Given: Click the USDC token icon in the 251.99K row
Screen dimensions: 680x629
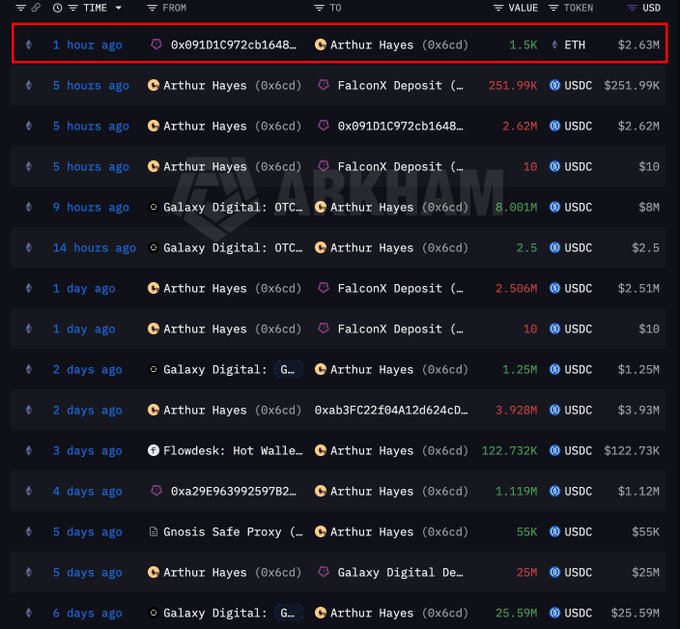Looking at the screenshot, I should click(x=555, y=85).
